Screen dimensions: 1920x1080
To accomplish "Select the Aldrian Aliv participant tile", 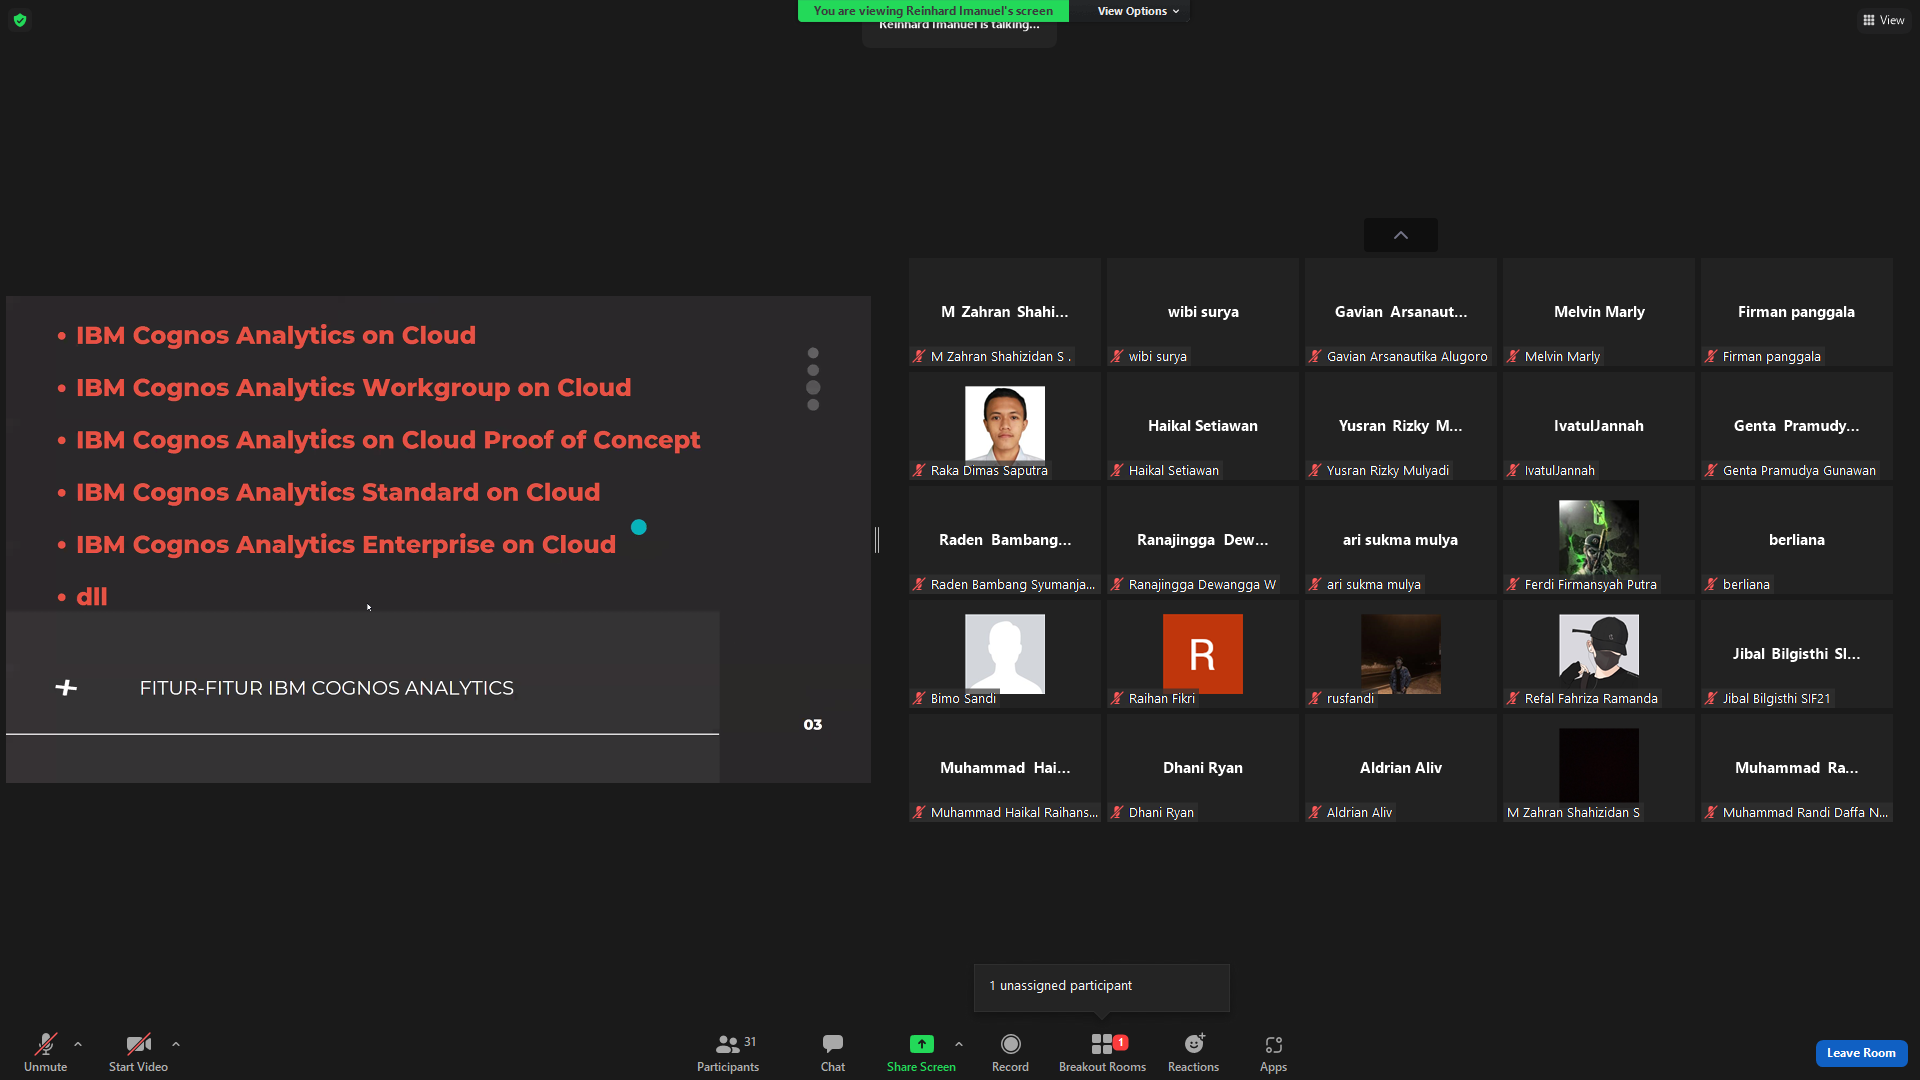I will (x=1401, y=768).
